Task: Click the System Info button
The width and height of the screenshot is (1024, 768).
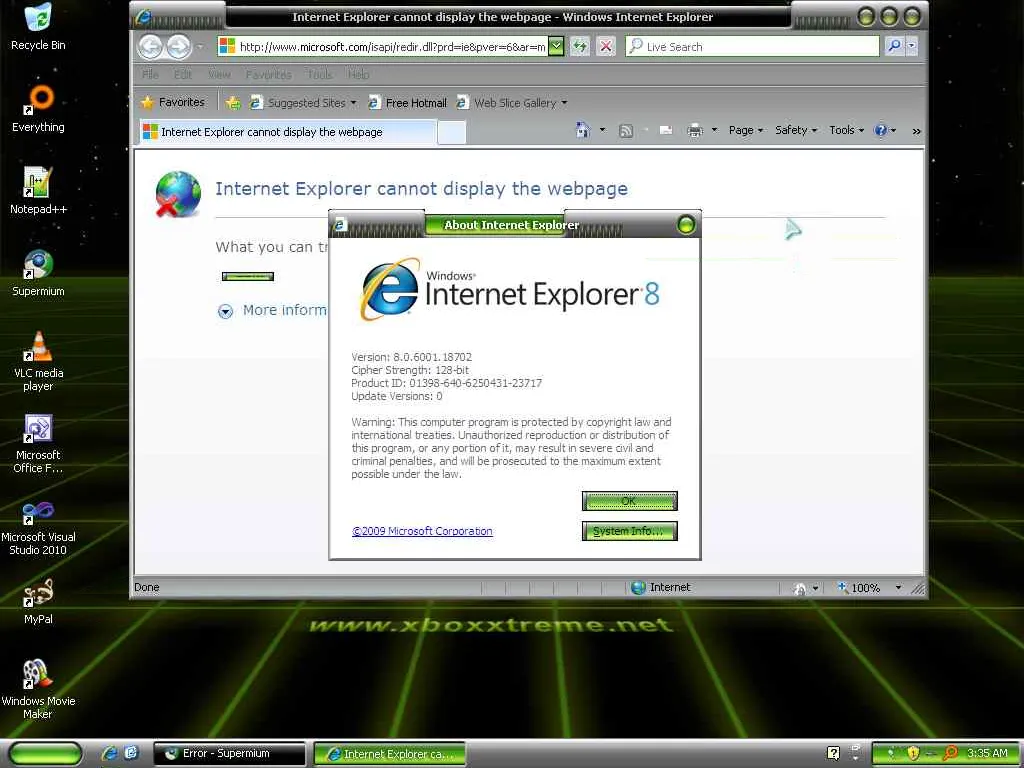Action: [630, 531]
